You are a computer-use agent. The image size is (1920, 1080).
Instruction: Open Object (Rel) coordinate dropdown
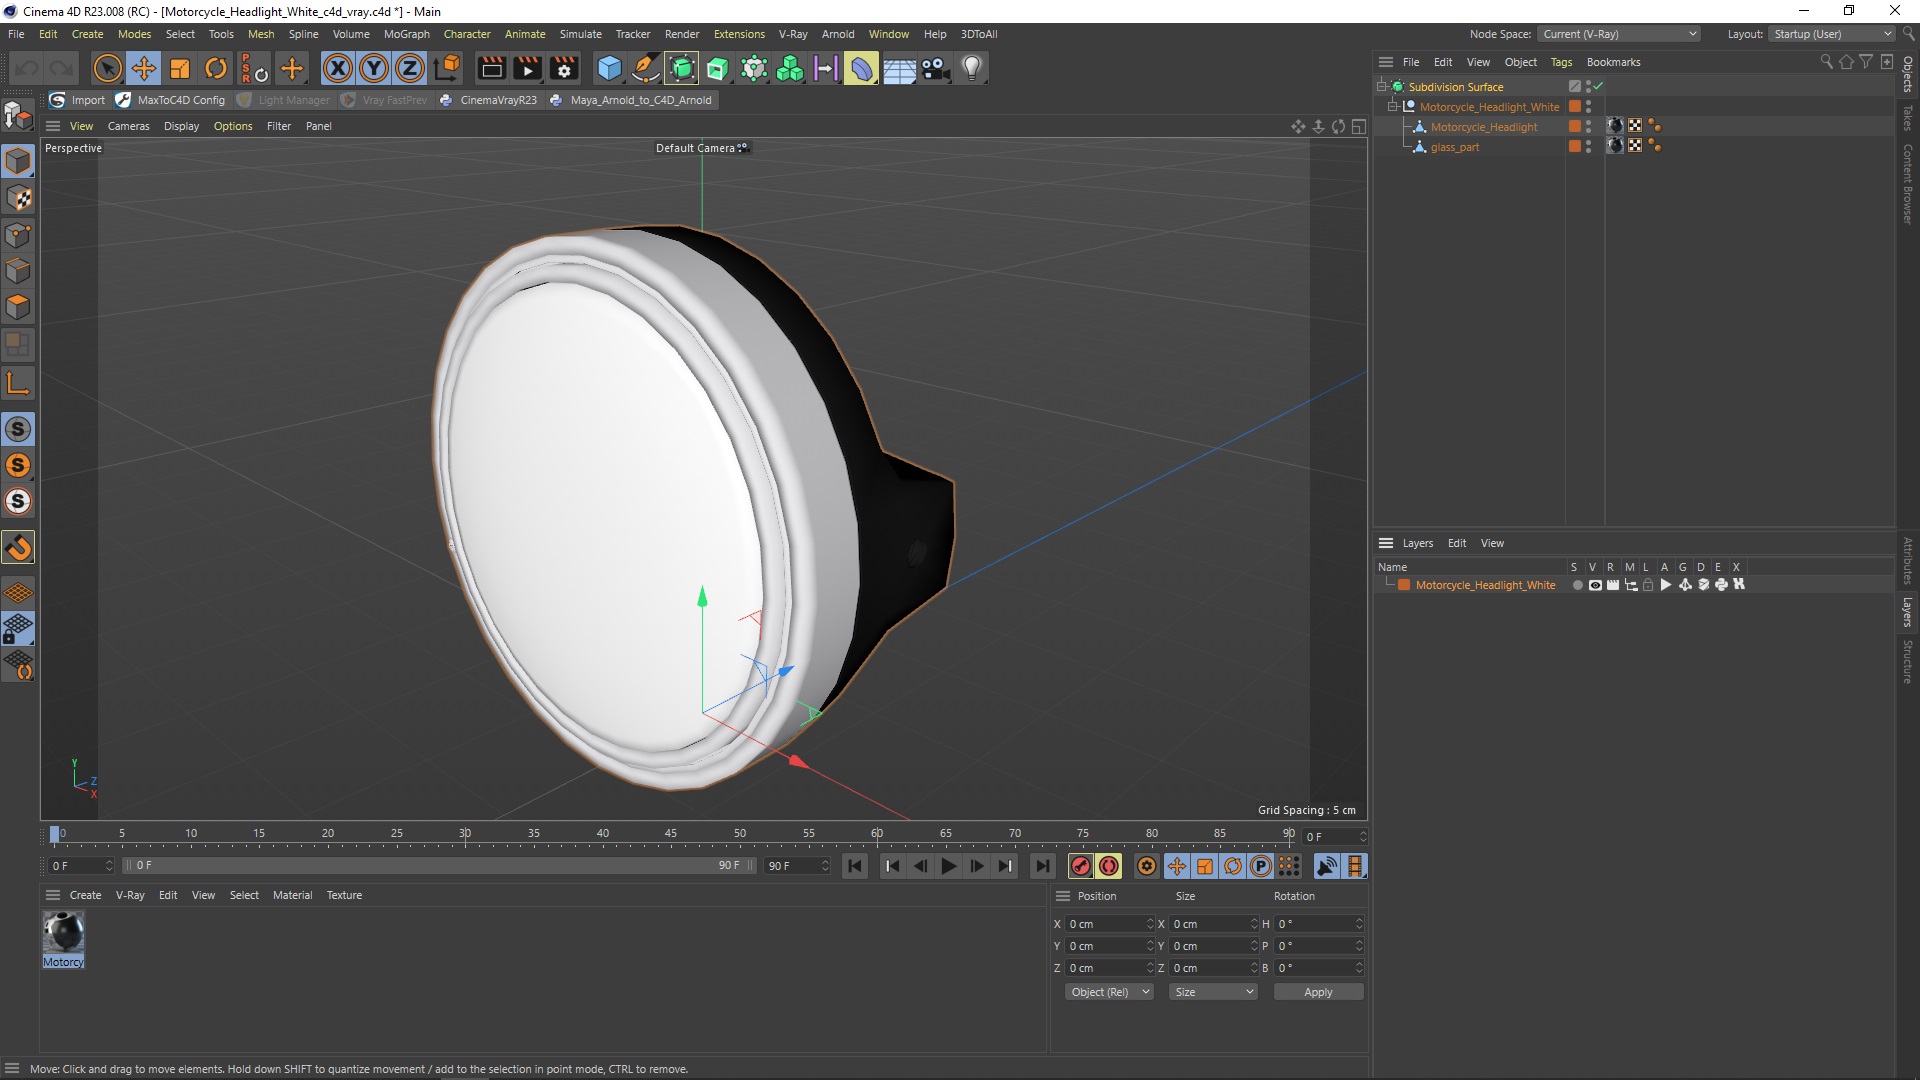[1109, 992]
